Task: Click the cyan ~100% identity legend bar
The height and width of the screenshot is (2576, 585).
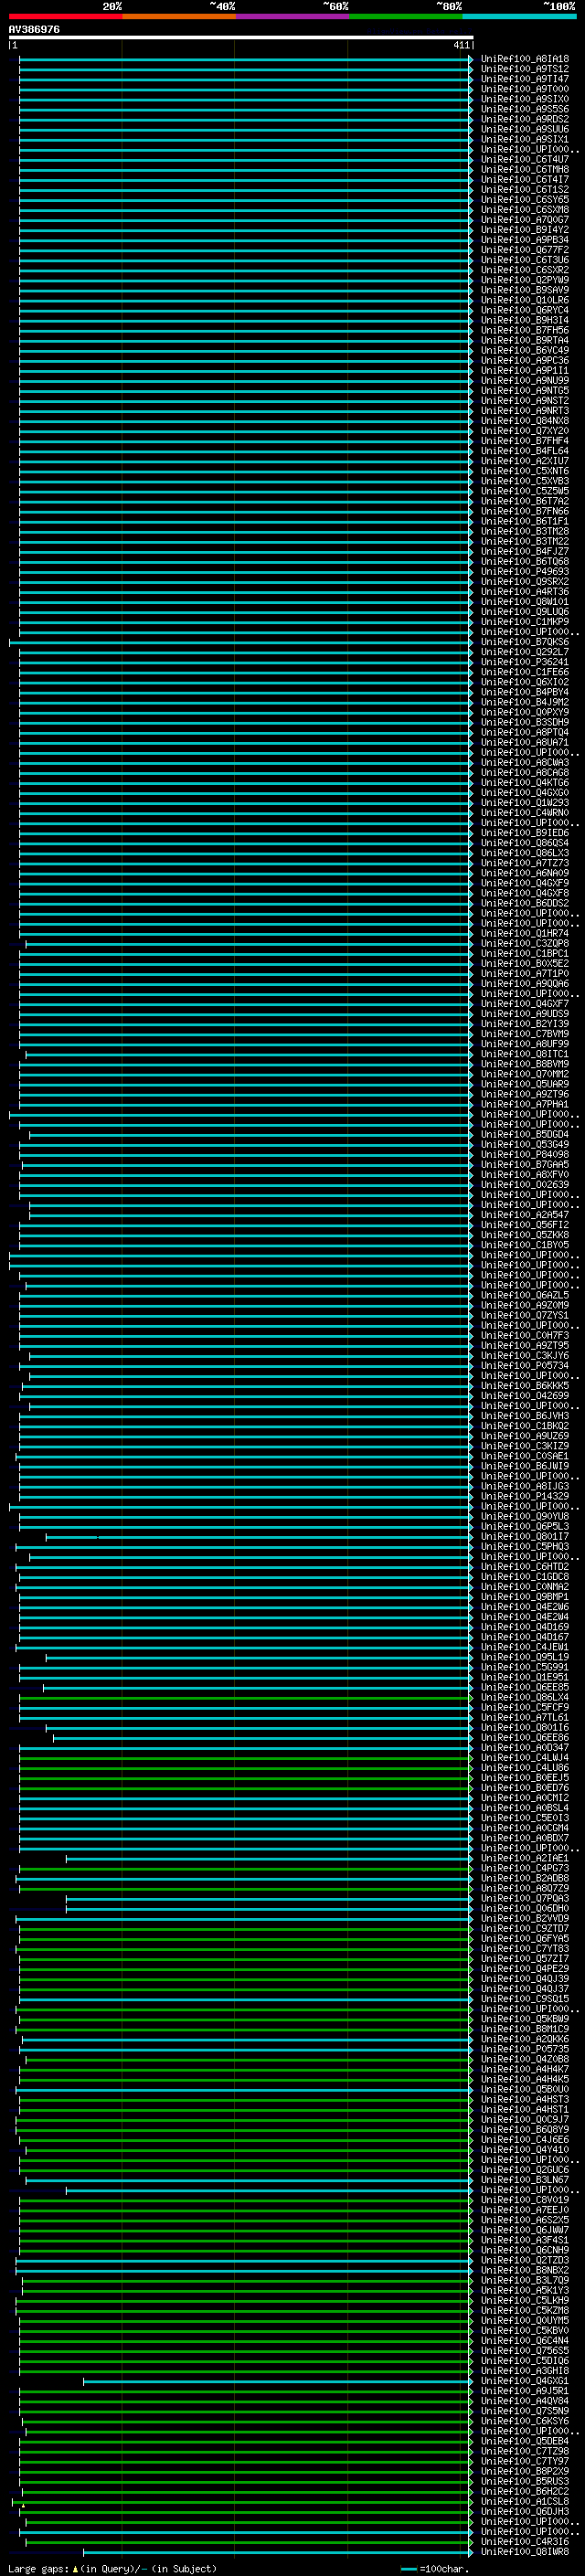Action: click(519, 16)
